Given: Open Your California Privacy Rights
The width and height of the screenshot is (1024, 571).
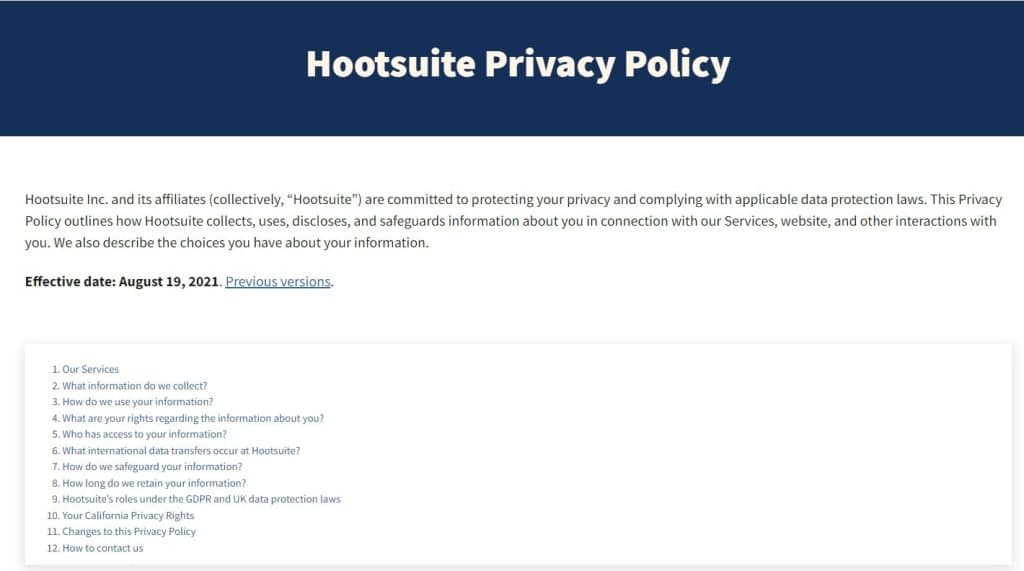Looking at the screenshot, I should point(128,515).
